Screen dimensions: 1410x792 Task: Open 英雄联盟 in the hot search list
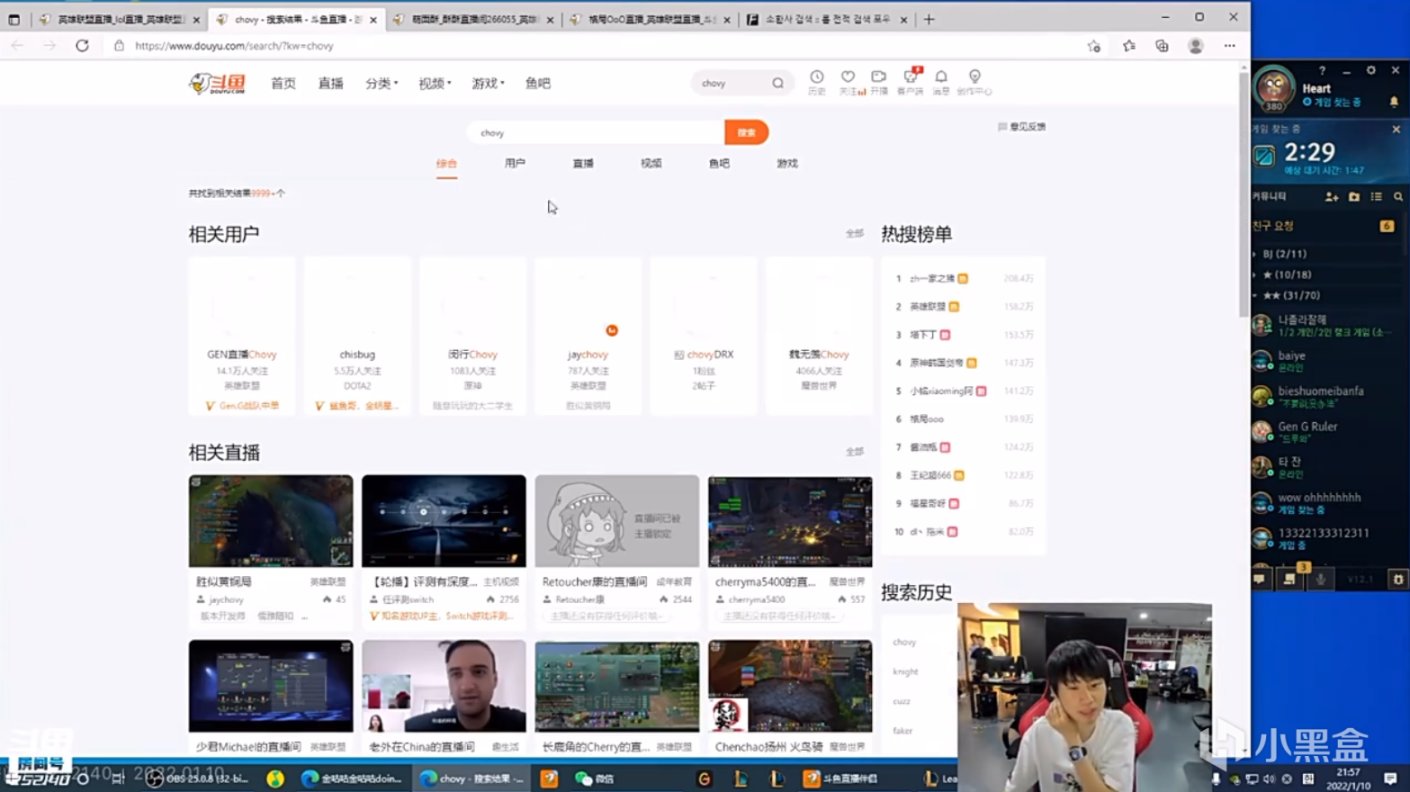coord(928,306)
